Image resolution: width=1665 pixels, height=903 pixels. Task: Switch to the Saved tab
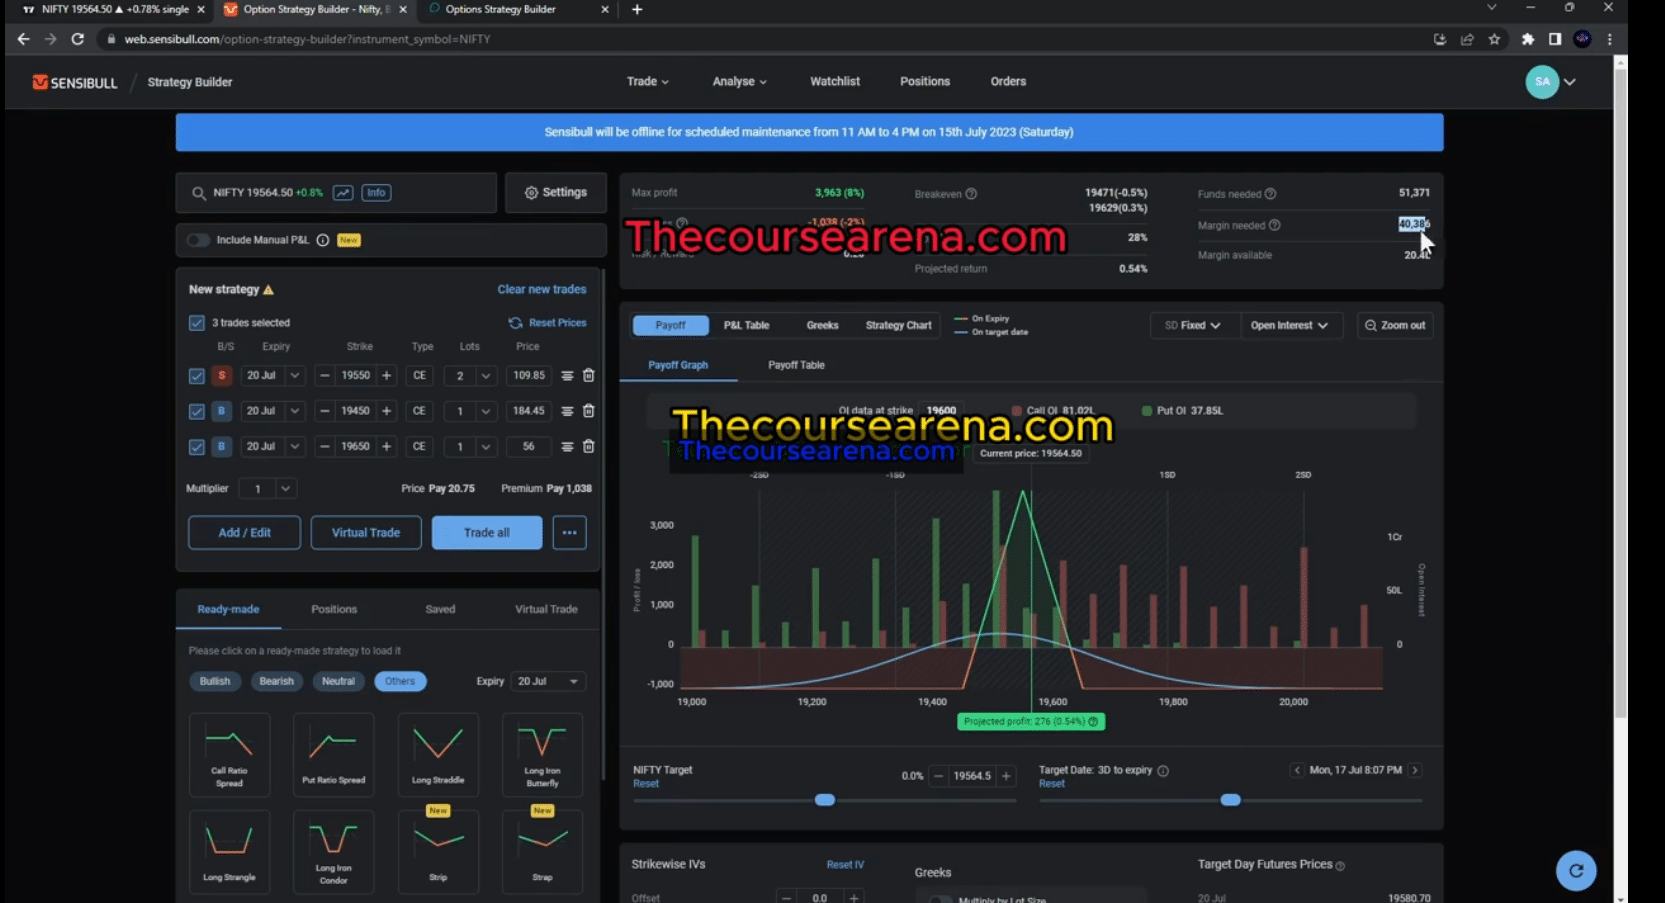coord(440,610)
